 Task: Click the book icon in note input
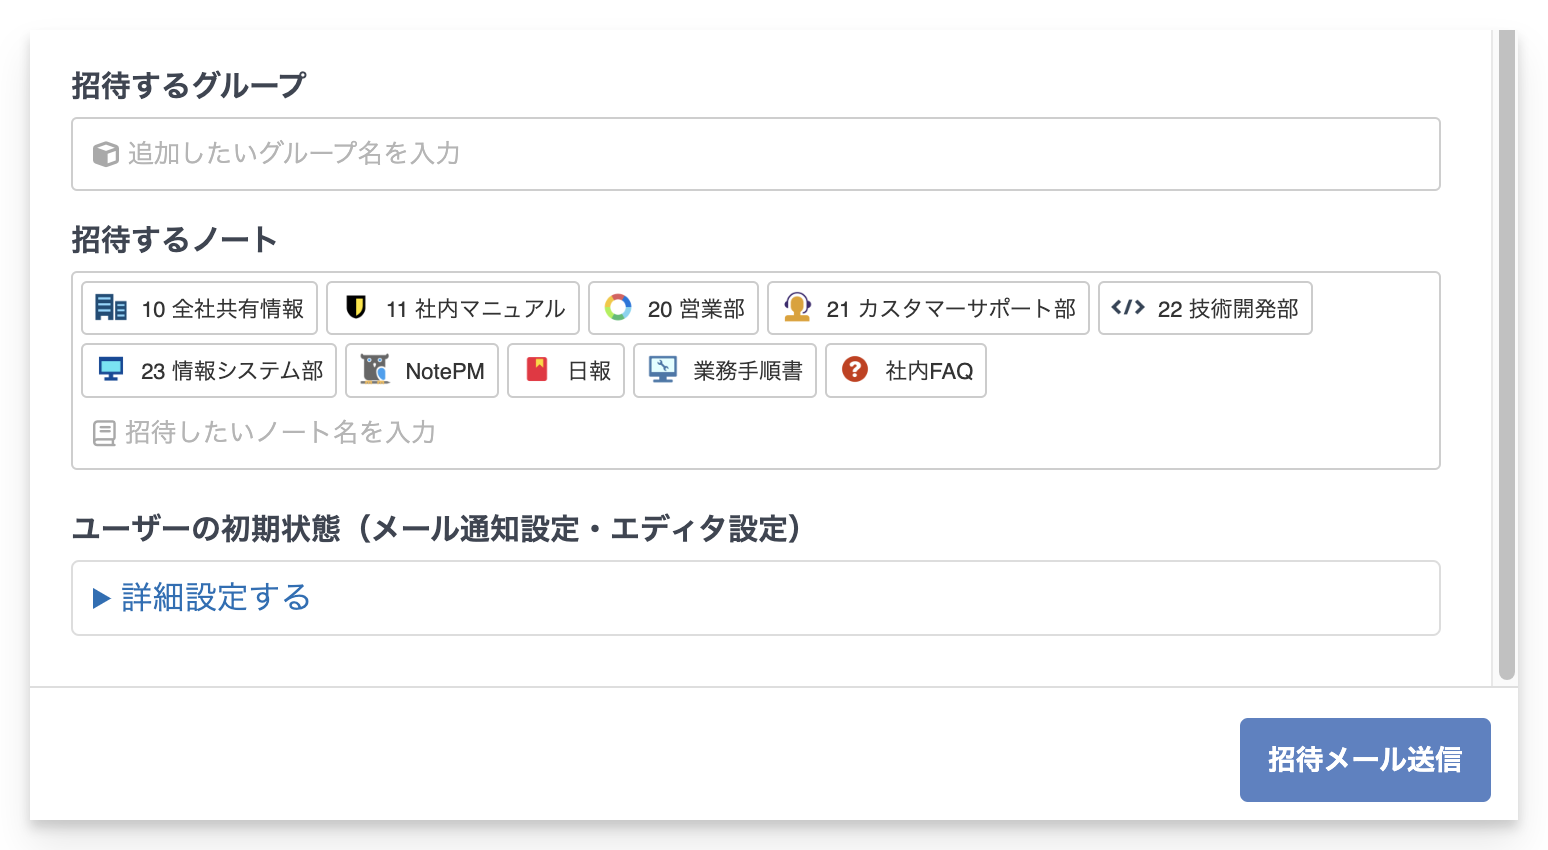click(104, 433)
